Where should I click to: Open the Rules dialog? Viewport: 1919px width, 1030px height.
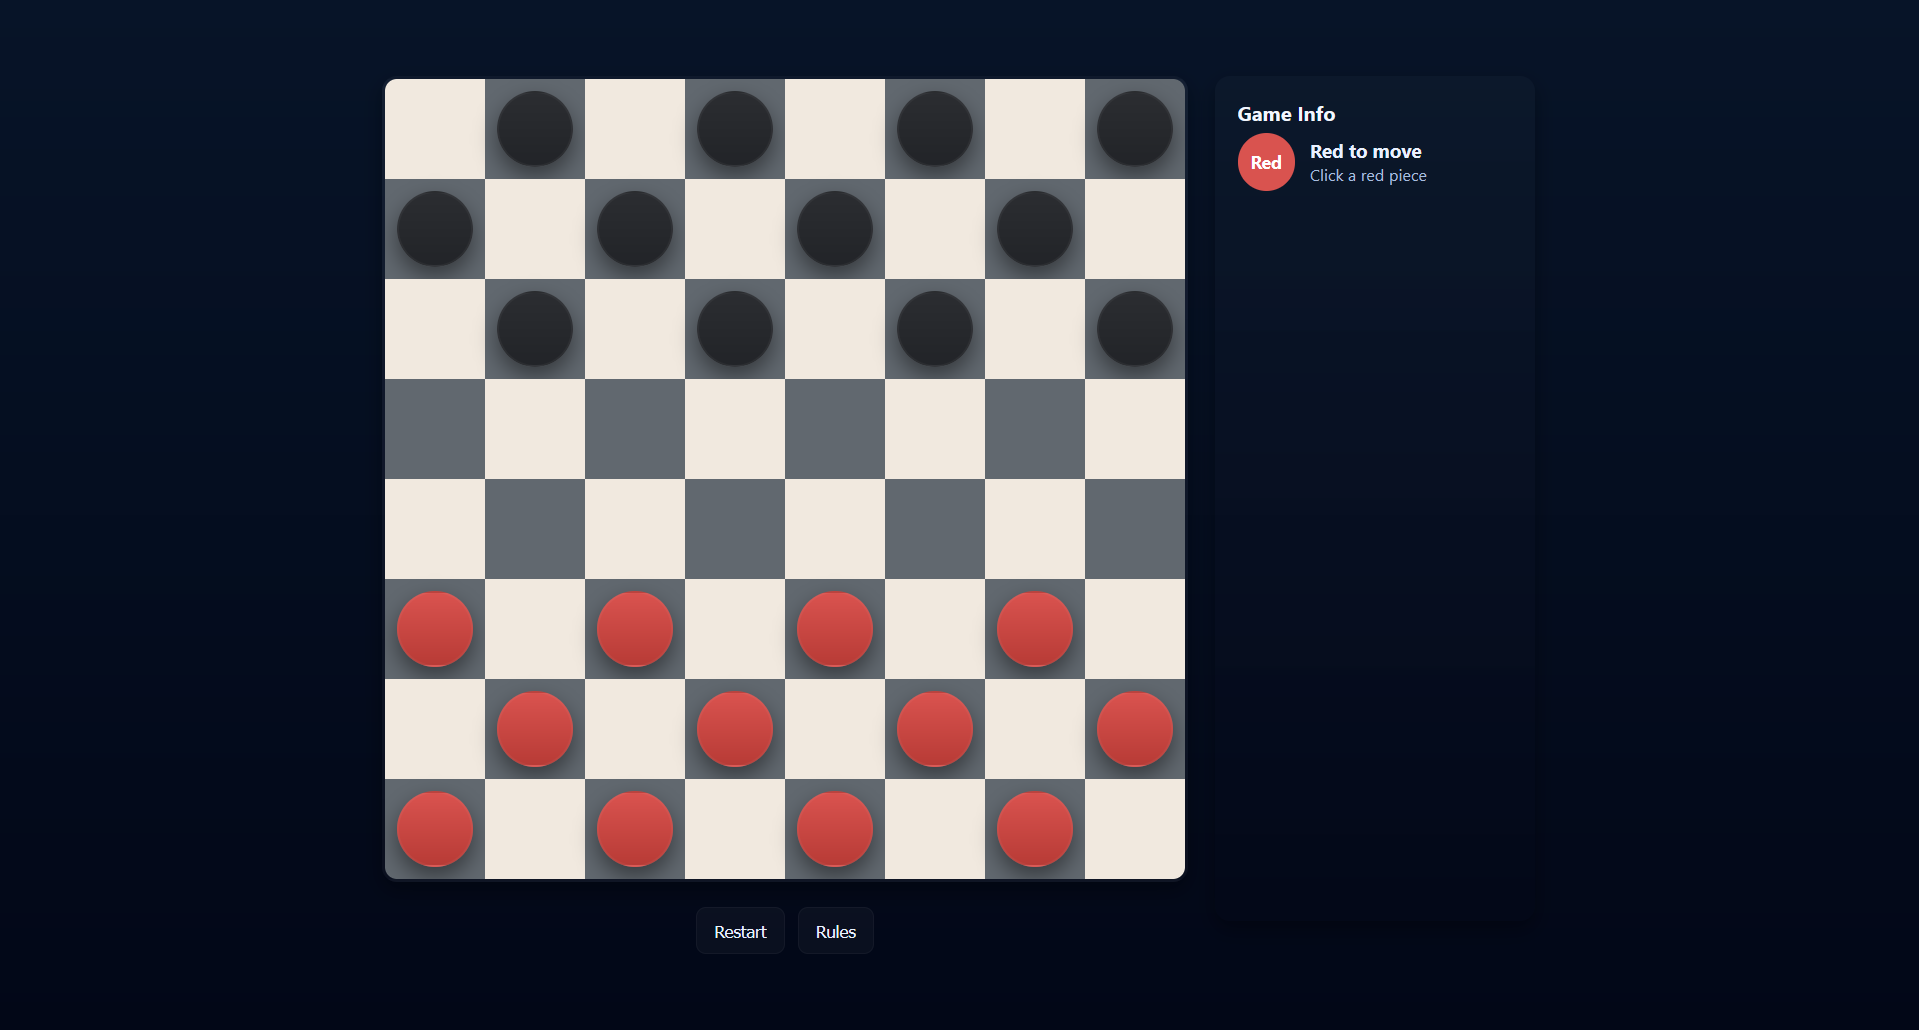pyautogui.click(x=836, y=931)
